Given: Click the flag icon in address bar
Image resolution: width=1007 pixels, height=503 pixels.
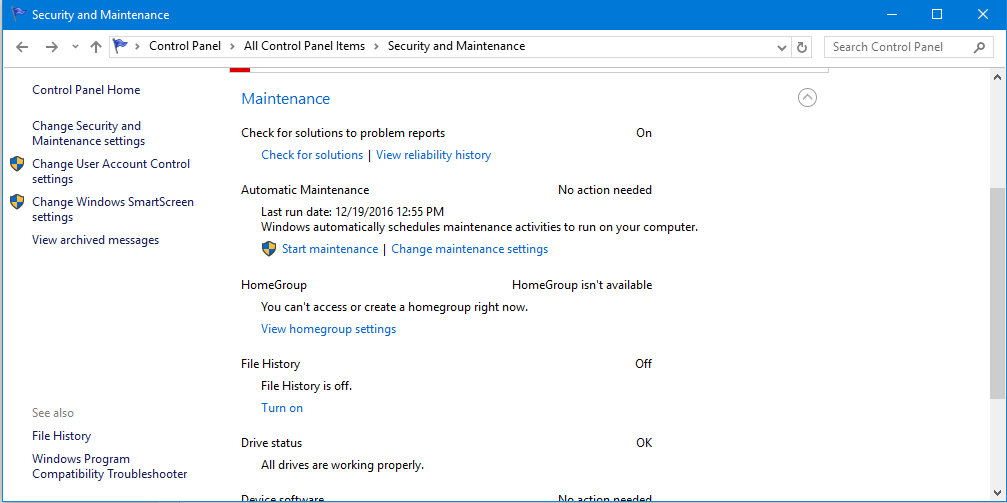Looking at the screenshot, I should tap(120, 46).
